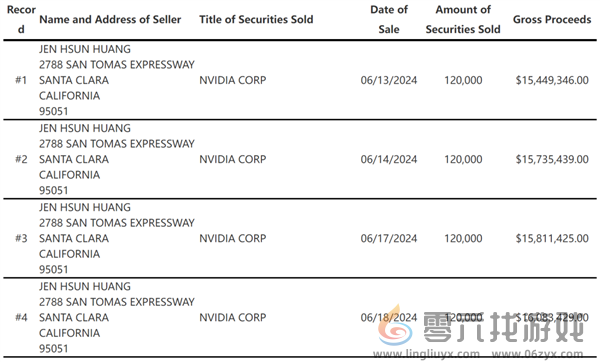Screen dimensions: 600x362
Task: Click record number #3 cell
Action: [x=21, y=239]
